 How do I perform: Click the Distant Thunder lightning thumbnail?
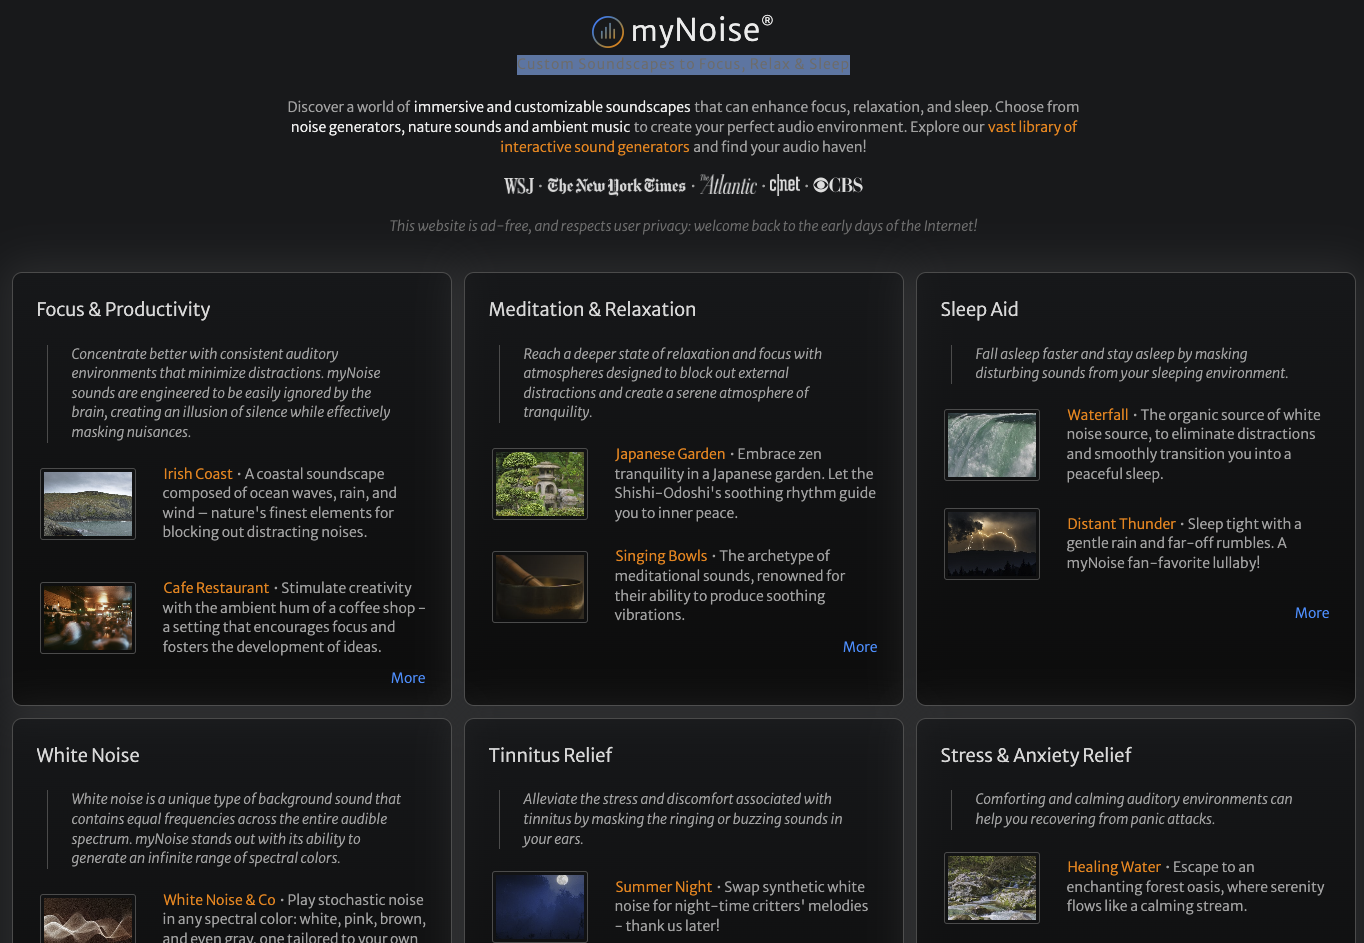pos(992,544)
